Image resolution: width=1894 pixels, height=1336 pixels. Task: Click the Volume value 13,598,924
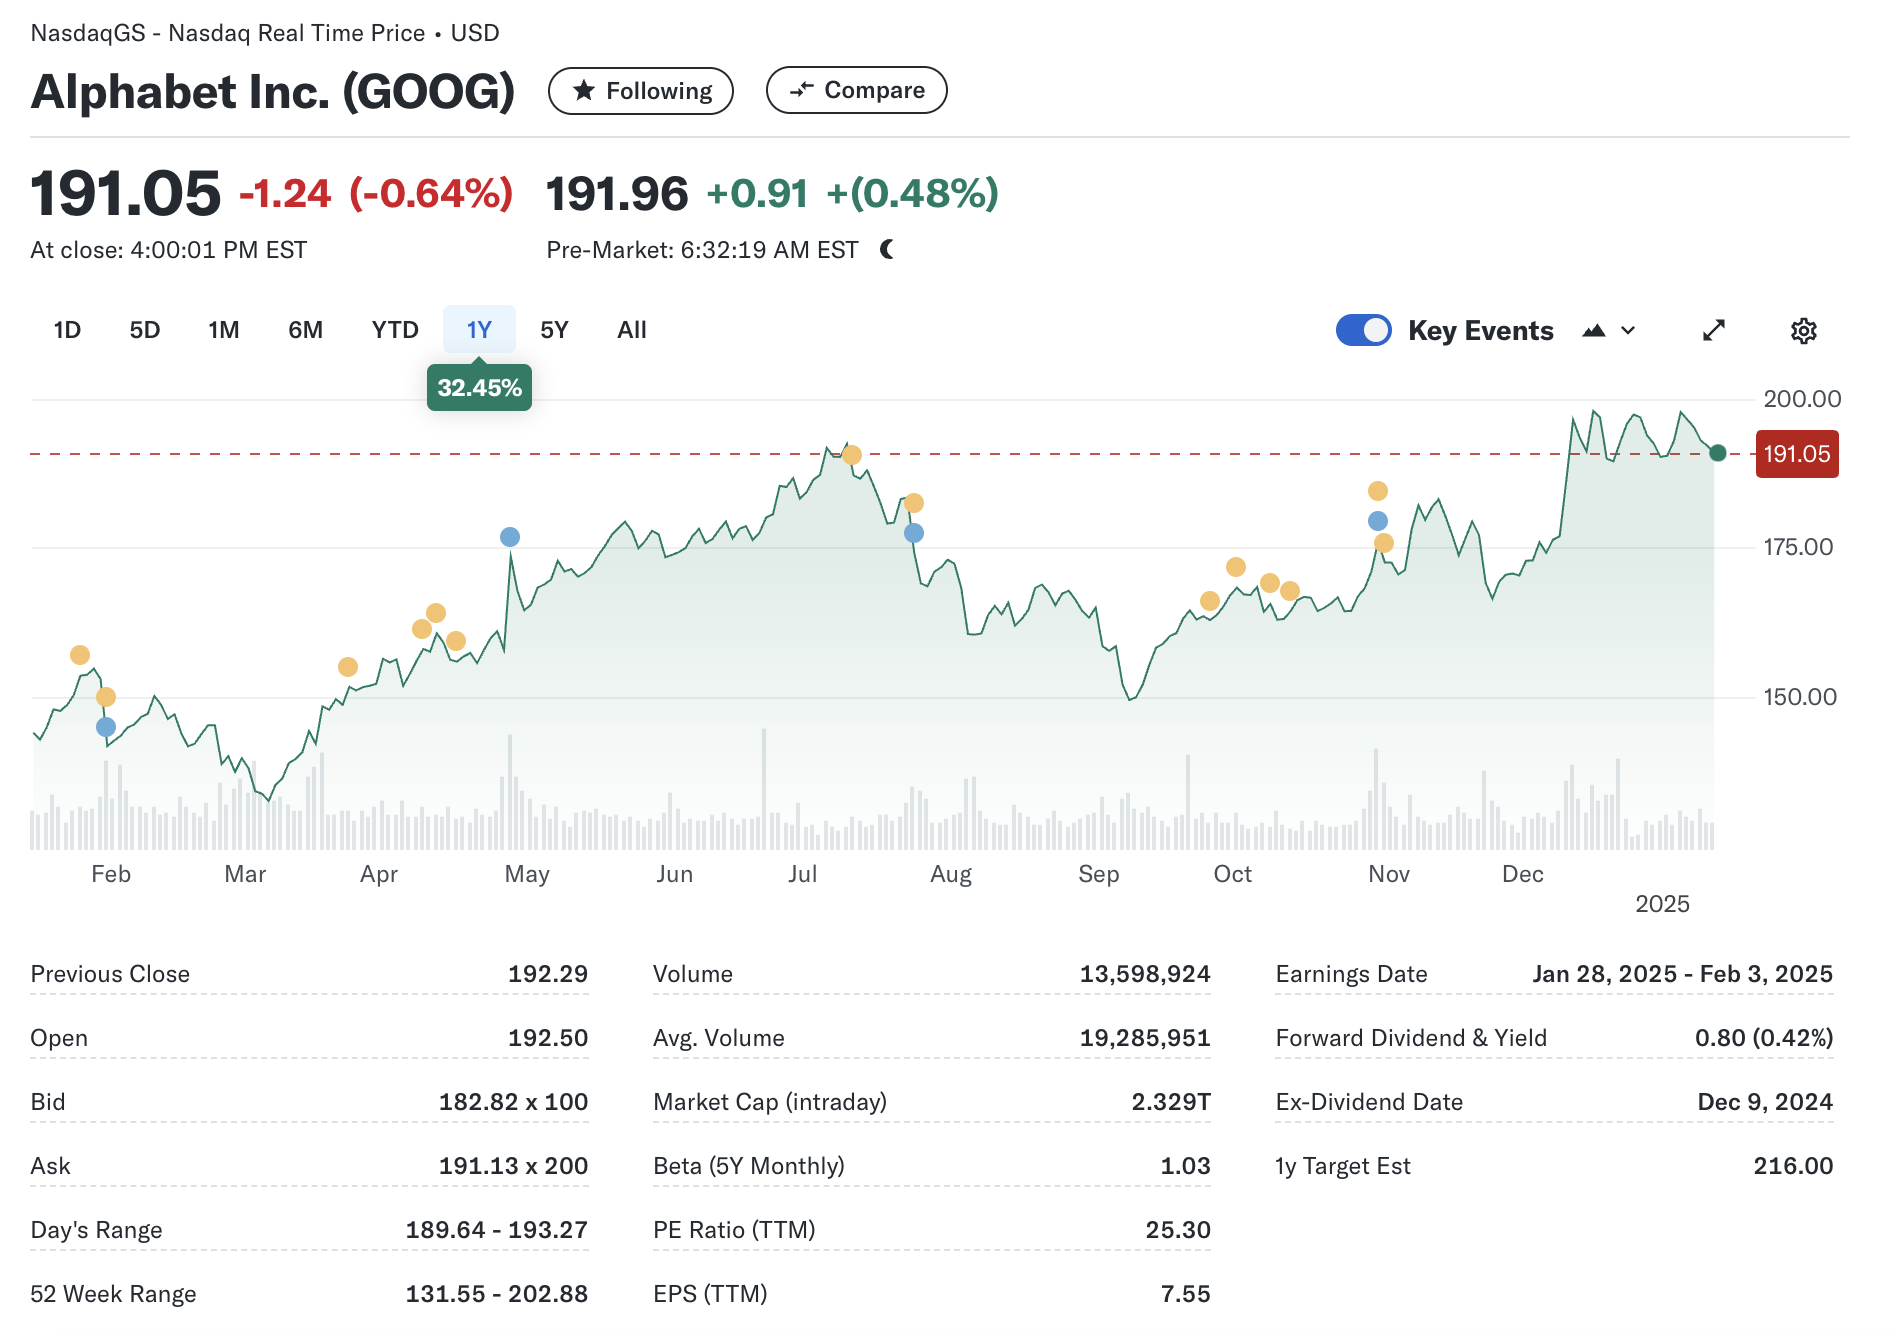coord(1145,974)
